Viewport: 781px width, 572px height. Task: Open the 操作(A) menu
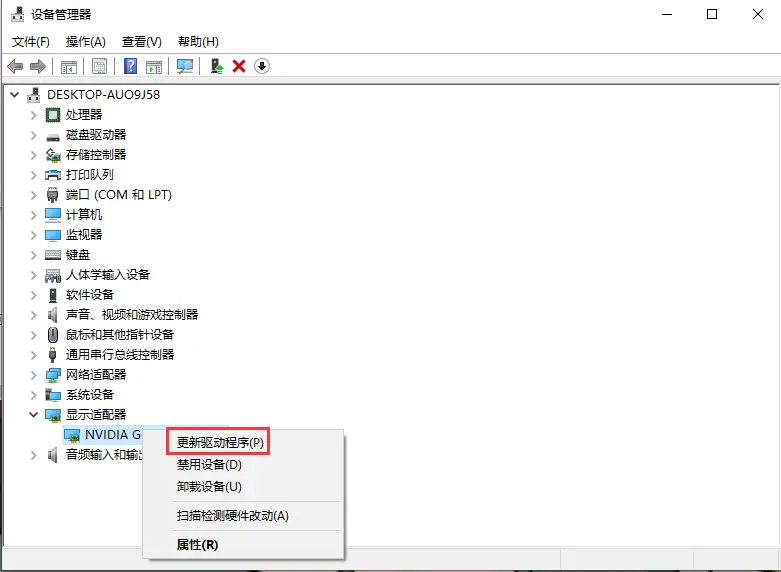tap(85, 41)
